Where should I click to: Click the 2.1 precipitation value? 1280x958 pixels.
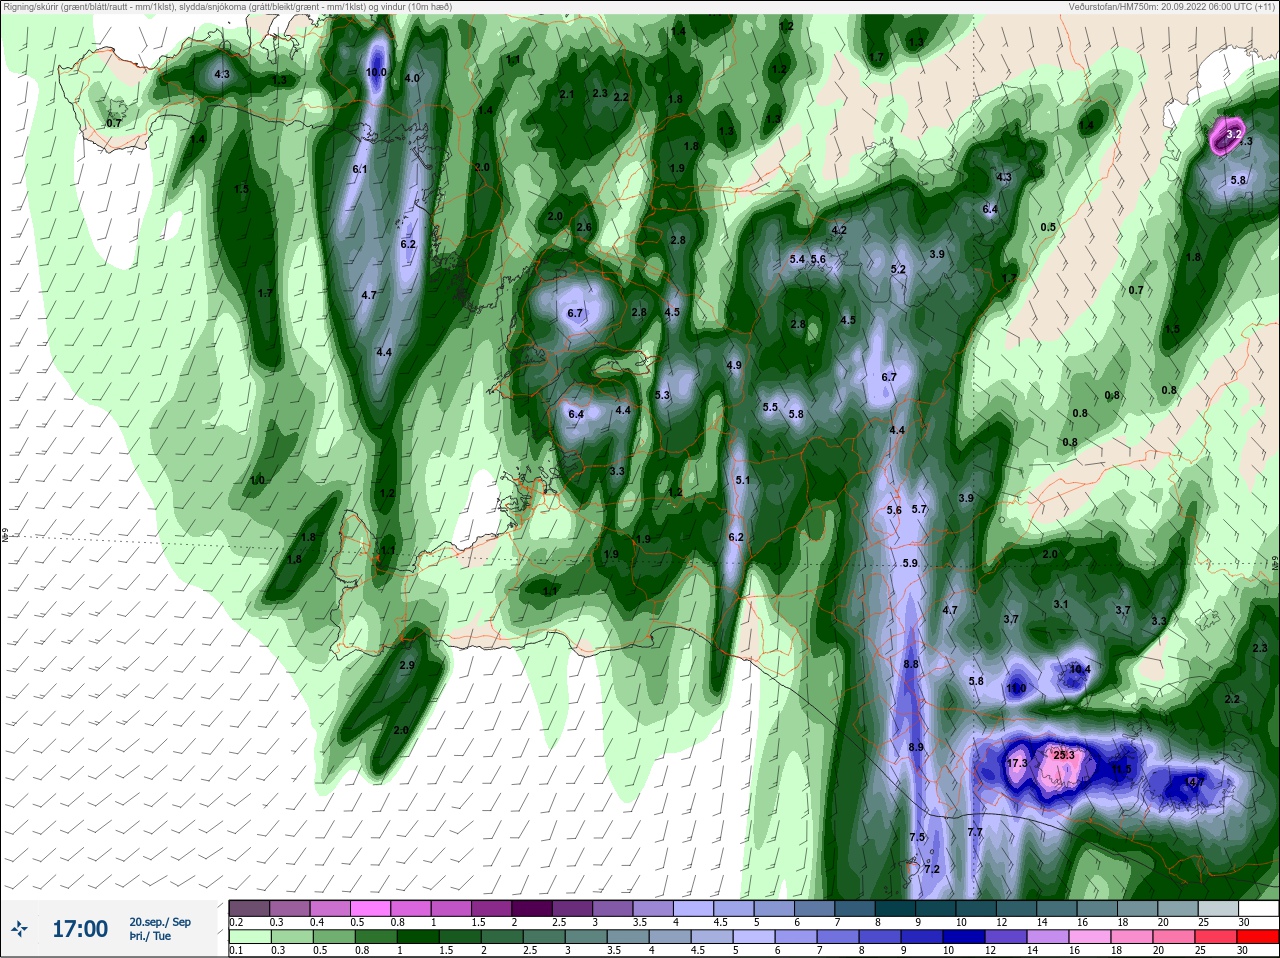(x=567, y=94)
